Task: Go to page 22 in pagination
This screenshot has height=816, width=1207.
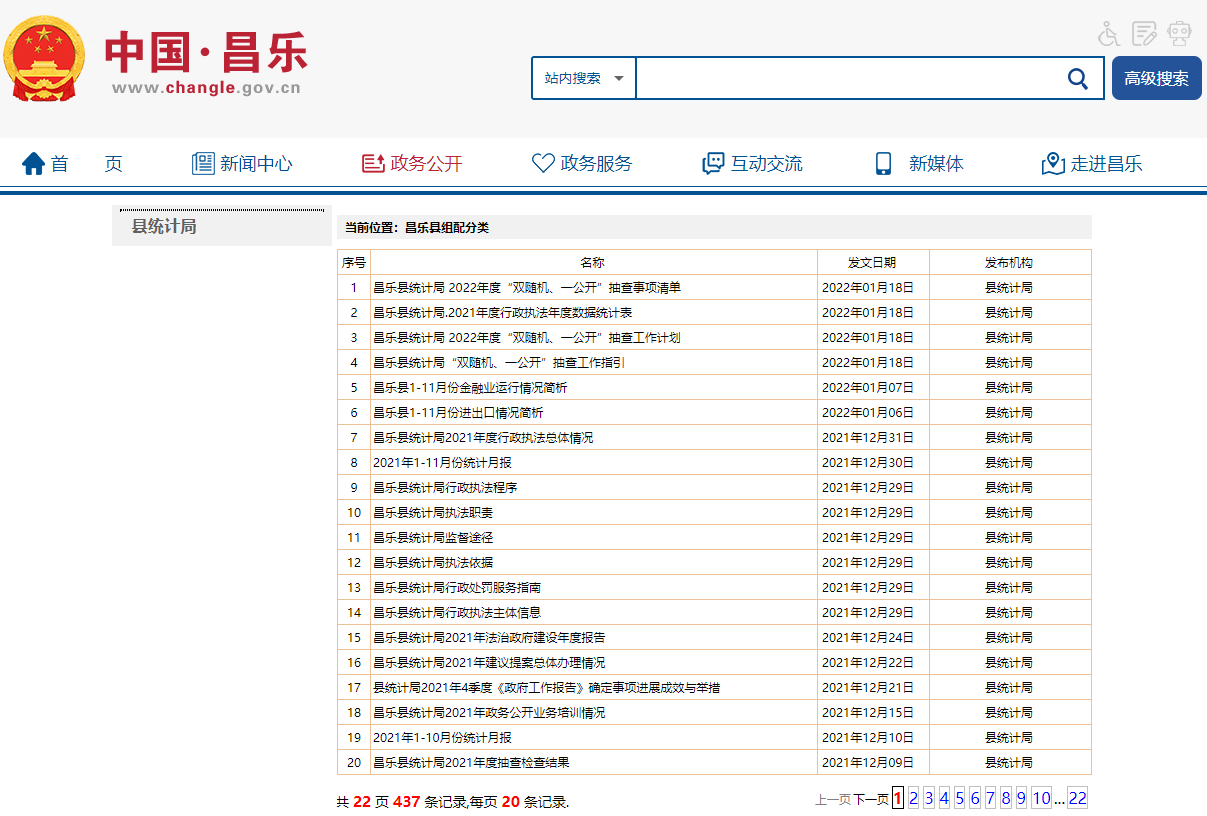Action: tap(1077, 798)
